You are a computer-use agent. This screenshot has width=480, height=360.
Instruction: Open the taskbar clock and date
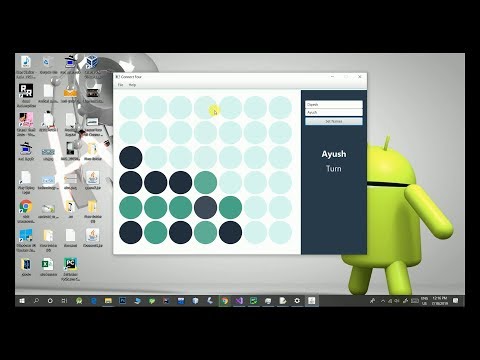click(440, 301)
